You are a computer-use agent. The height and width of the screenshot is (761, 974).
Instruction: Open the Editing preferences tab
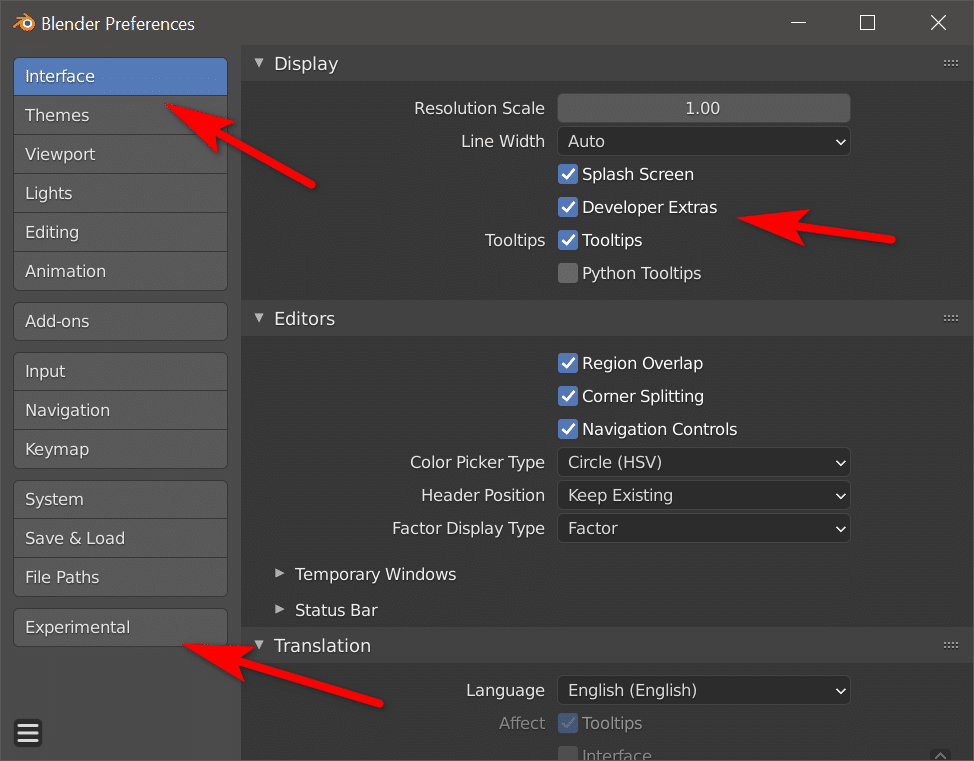point(121,232)
